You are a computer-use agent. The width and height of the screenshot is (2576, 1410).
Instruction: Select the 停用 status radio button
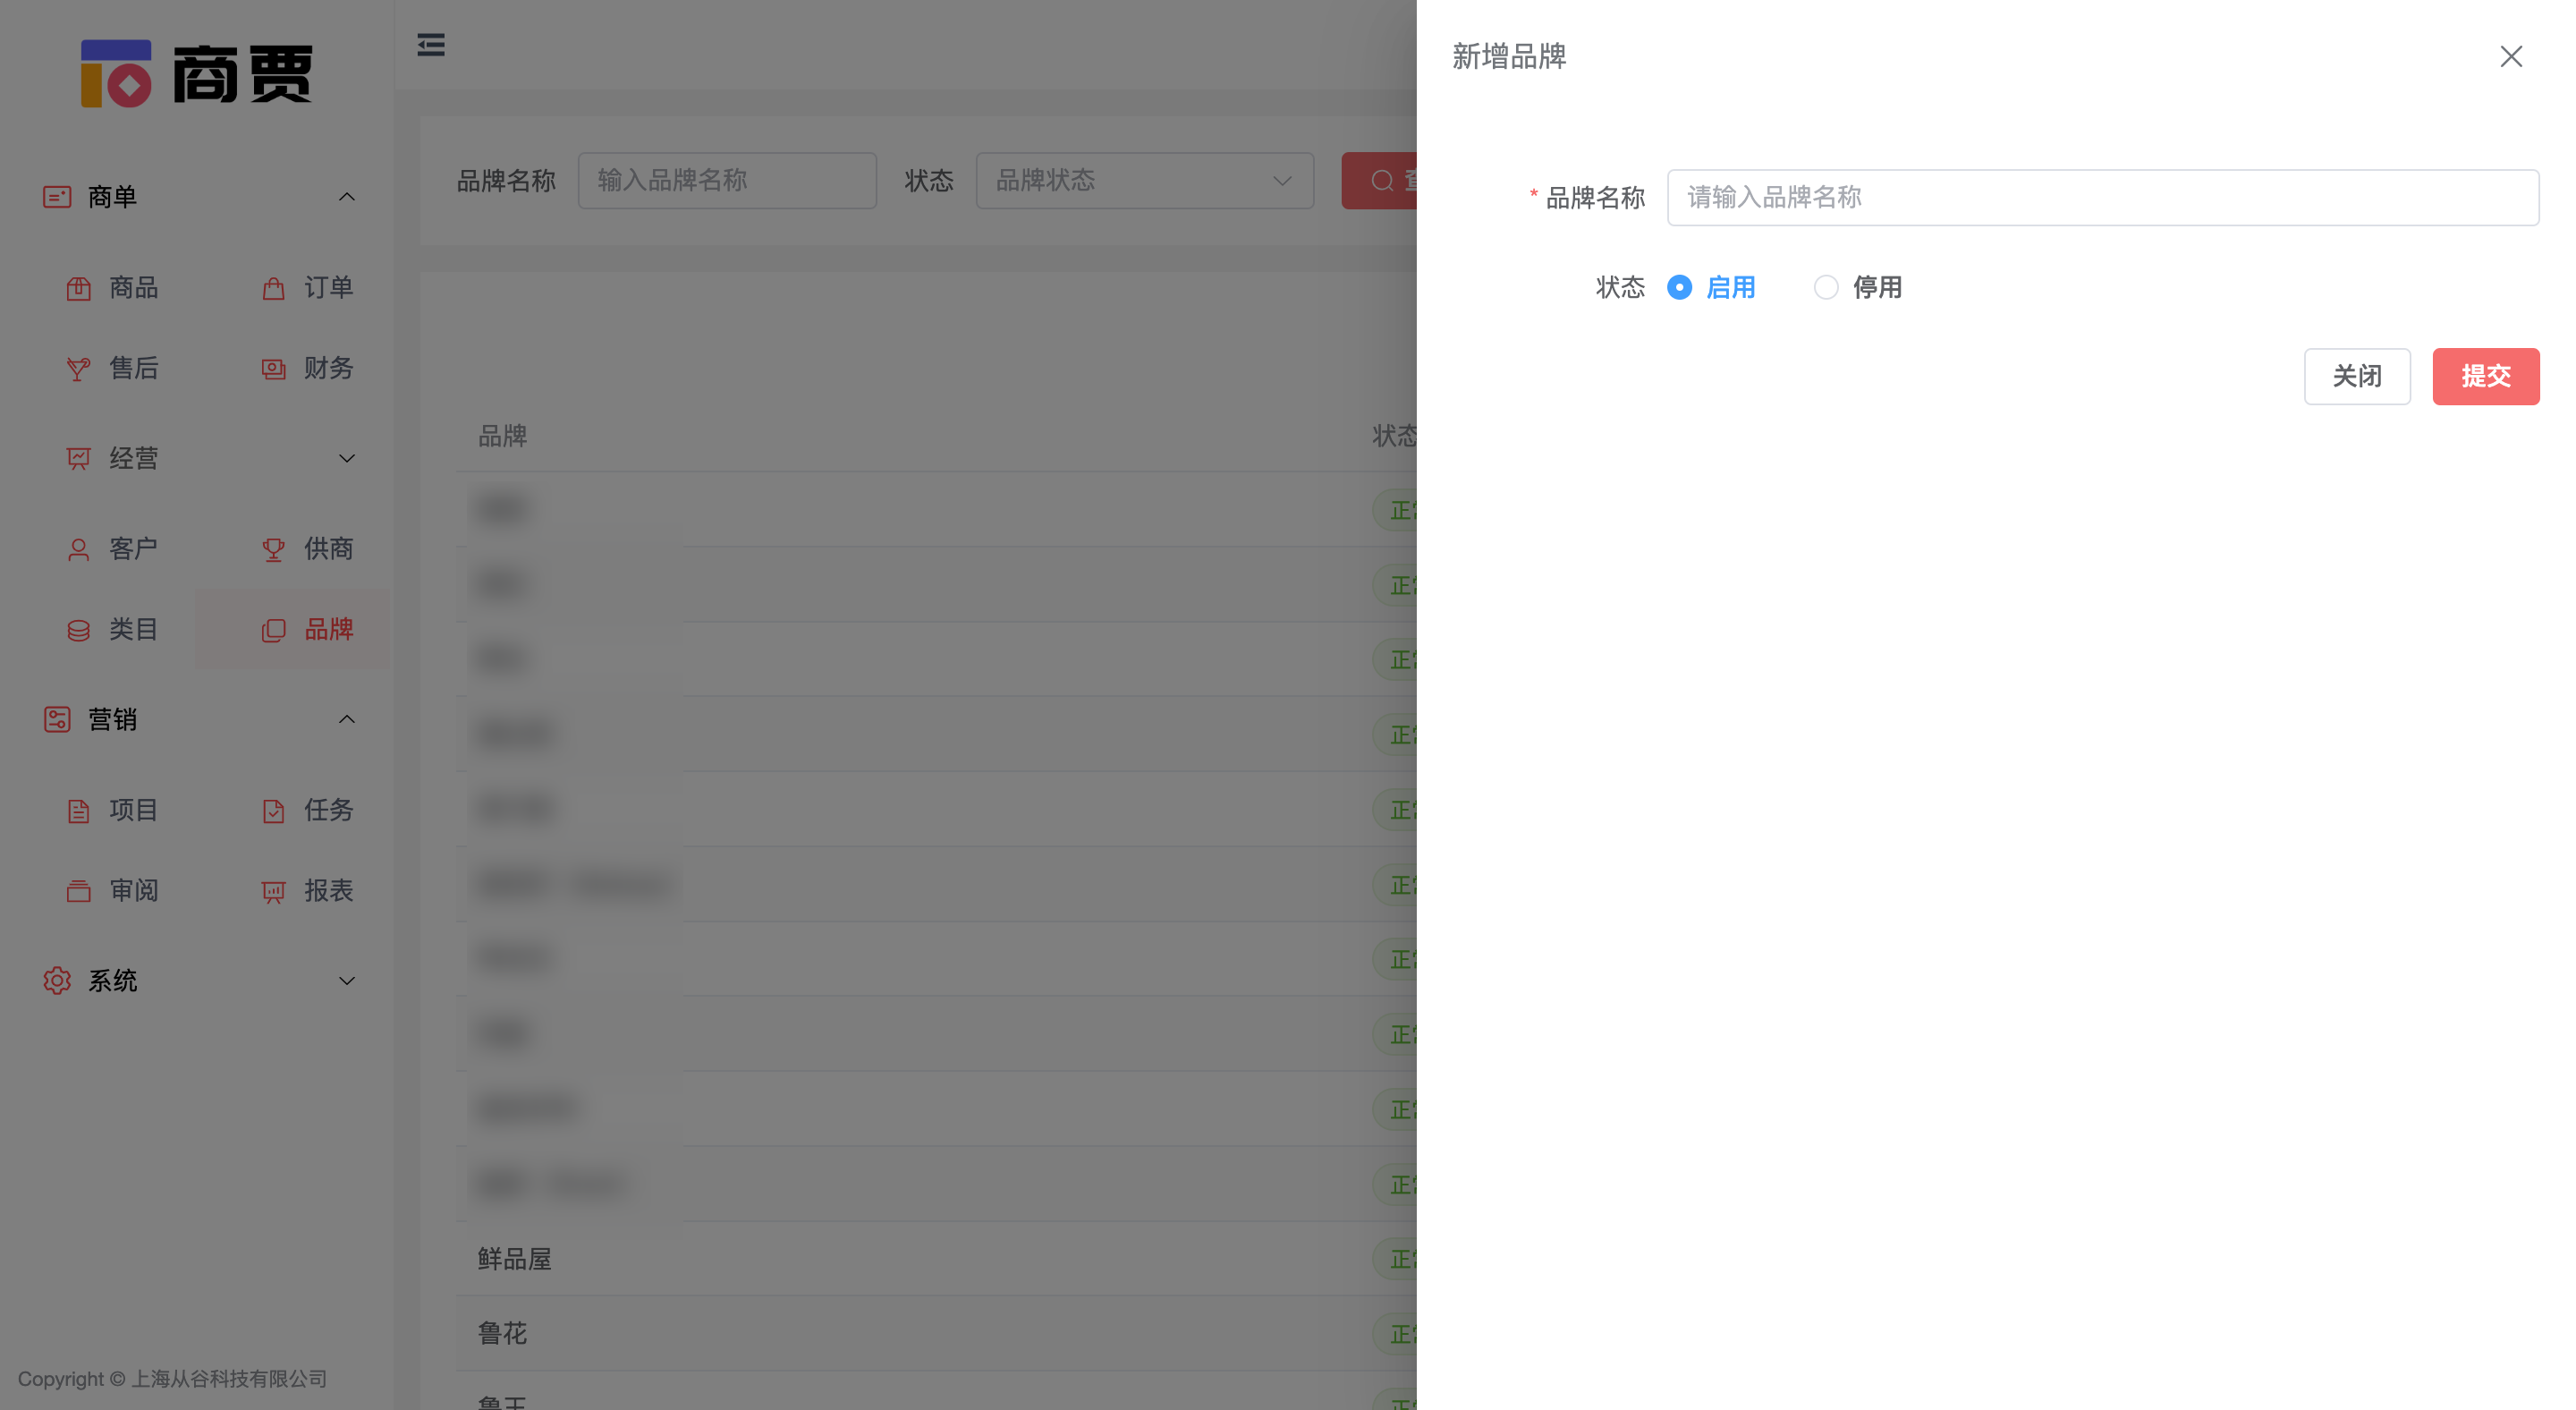[x=1827, y=287]
